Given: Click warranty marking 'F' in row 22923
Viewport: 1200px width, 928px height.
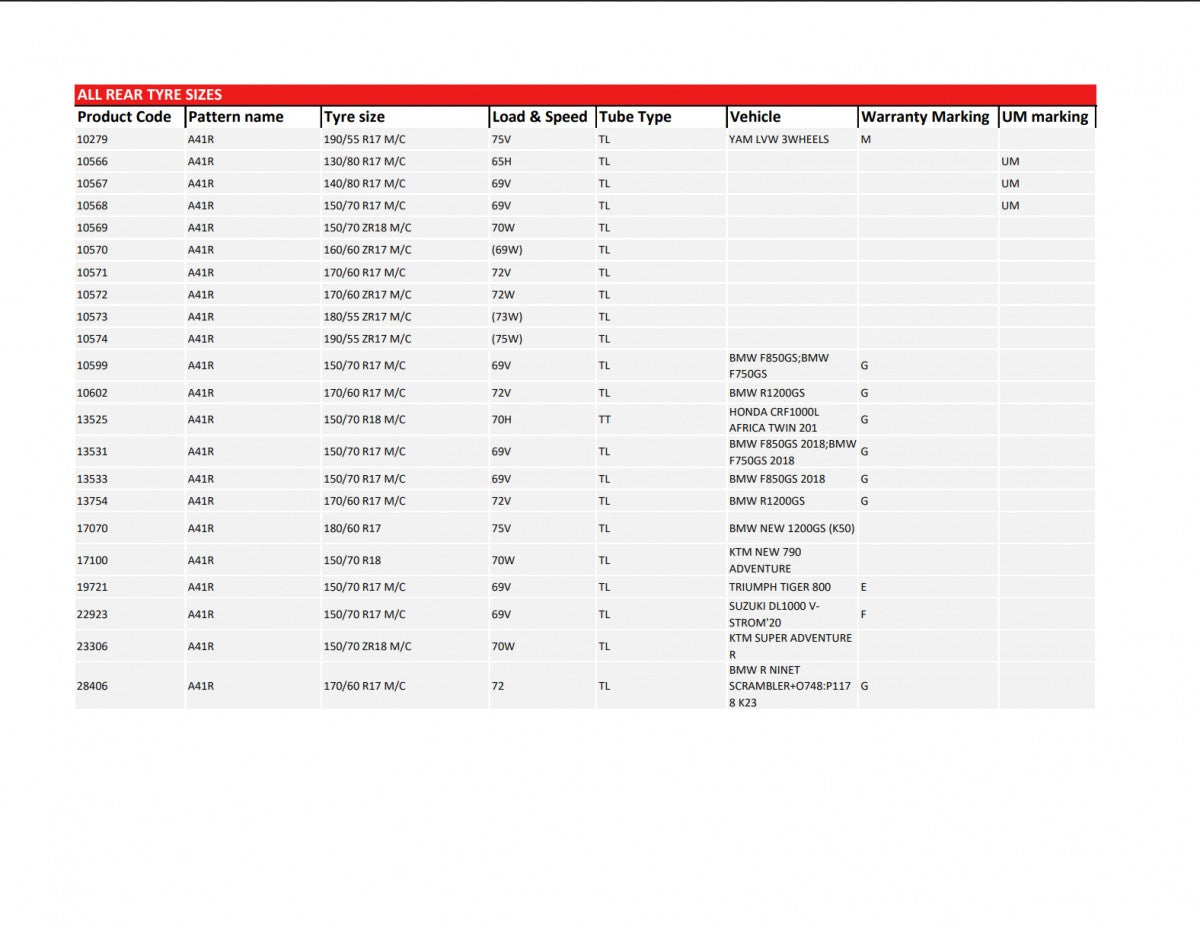Looking at the screenshot, I should [x=863, y=614].
